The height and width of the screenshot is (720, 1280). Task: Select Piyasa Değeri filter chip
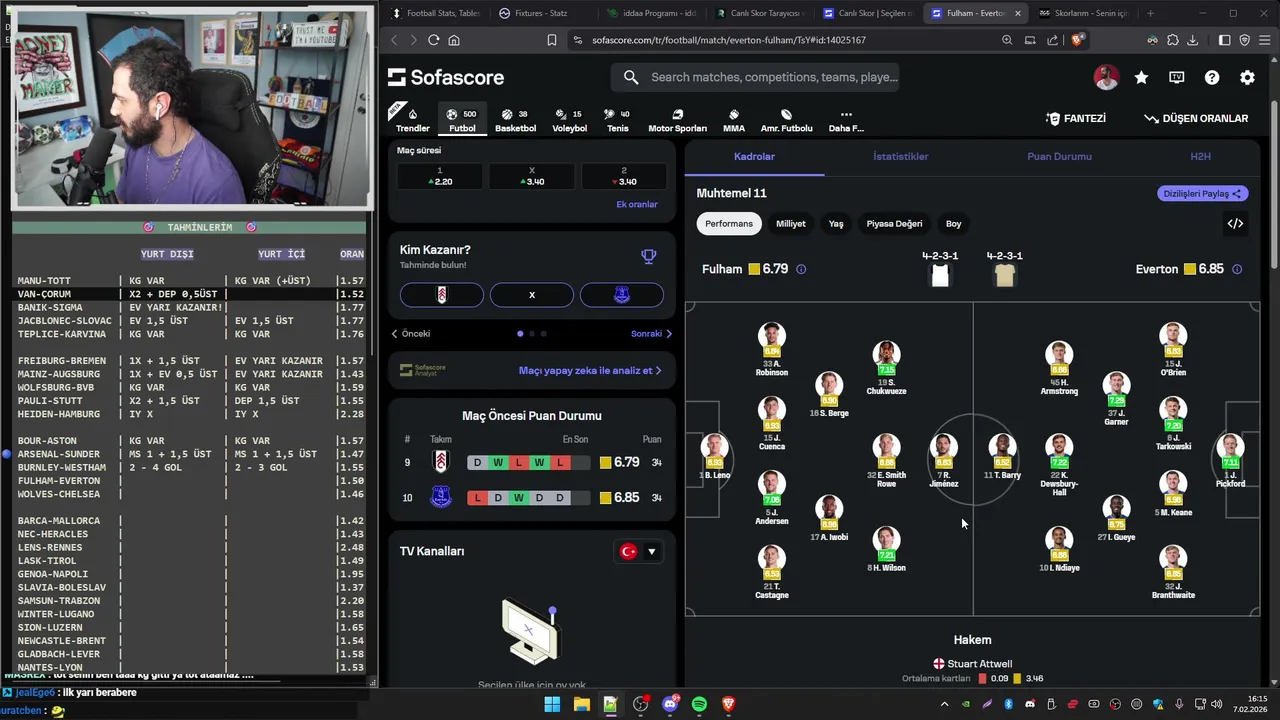coord(894,224)
